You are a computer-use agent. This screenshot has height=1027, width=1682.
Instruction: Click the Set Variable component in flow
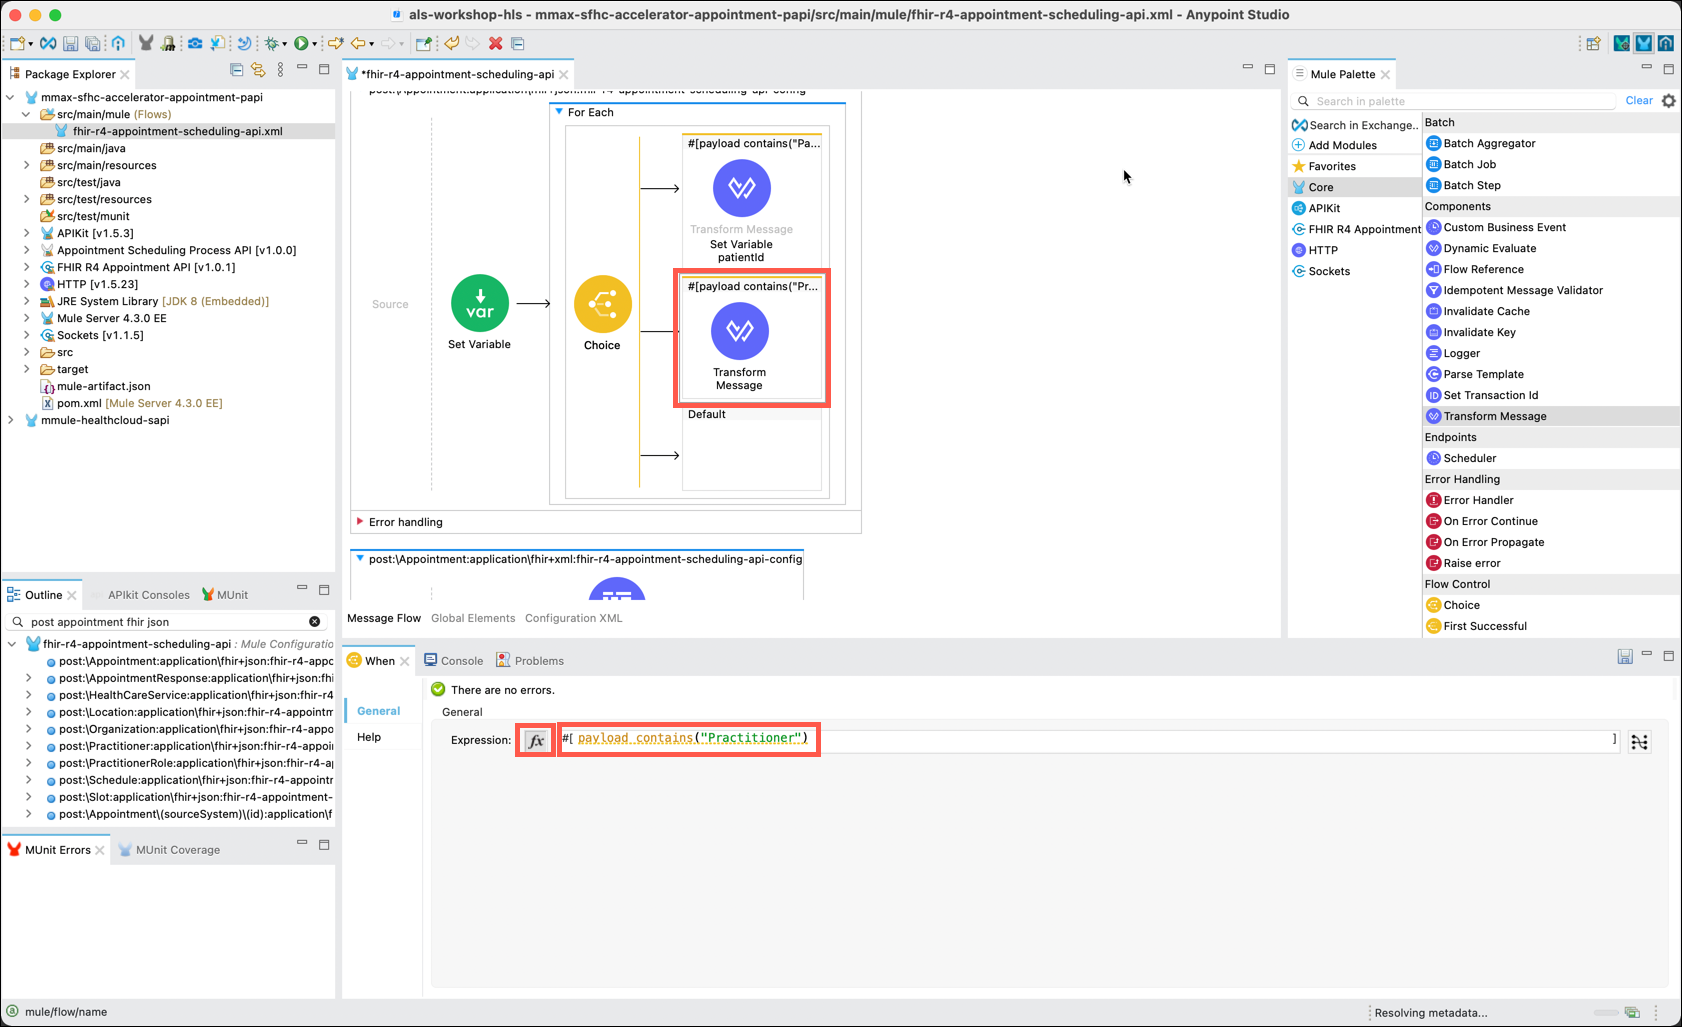[479, 303]
